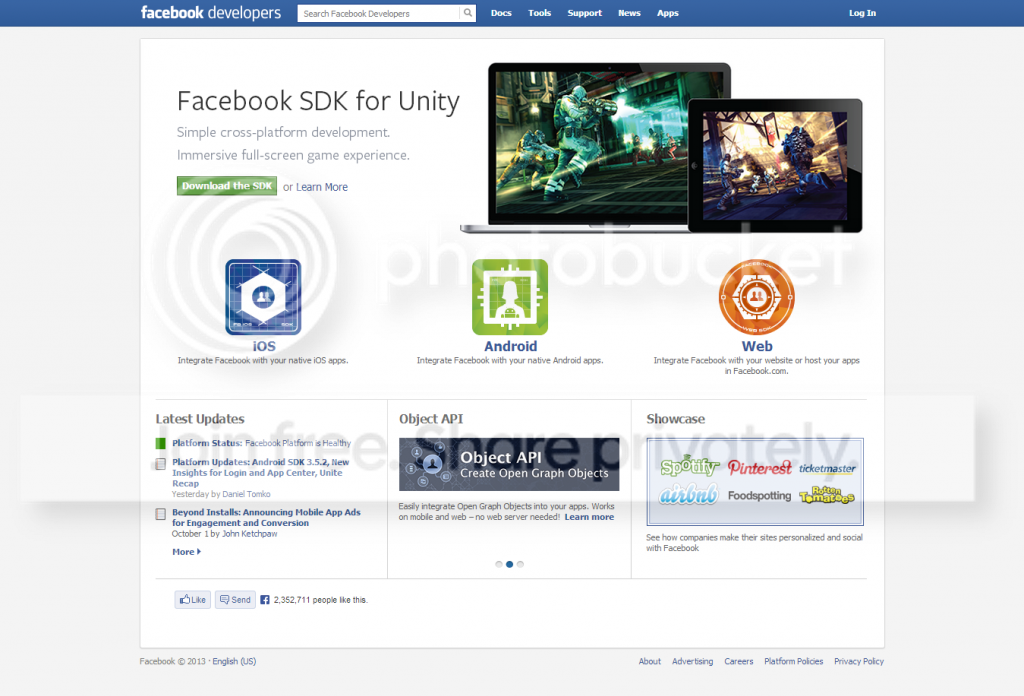Open Platform Updates Android SDK 3.5.2 article
The image size is (1024, 696).
pyautogui.click(x=261, y=473)
